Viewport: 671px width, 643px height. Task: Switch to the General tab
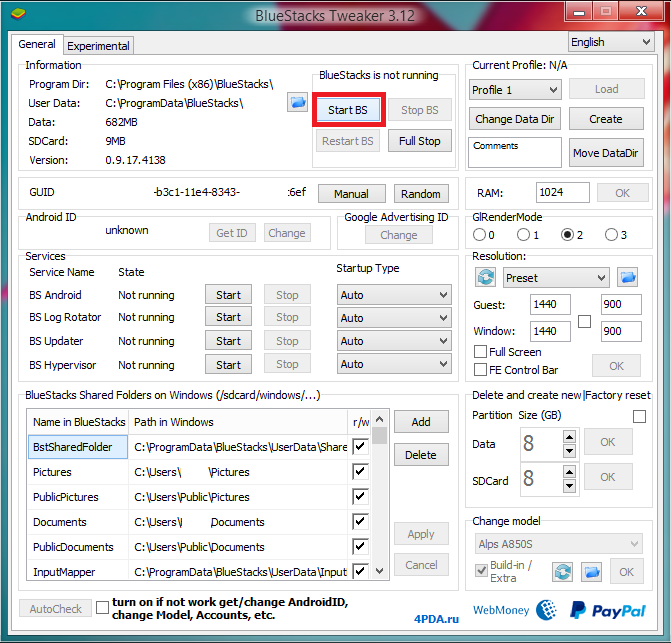tap(37, 44)
